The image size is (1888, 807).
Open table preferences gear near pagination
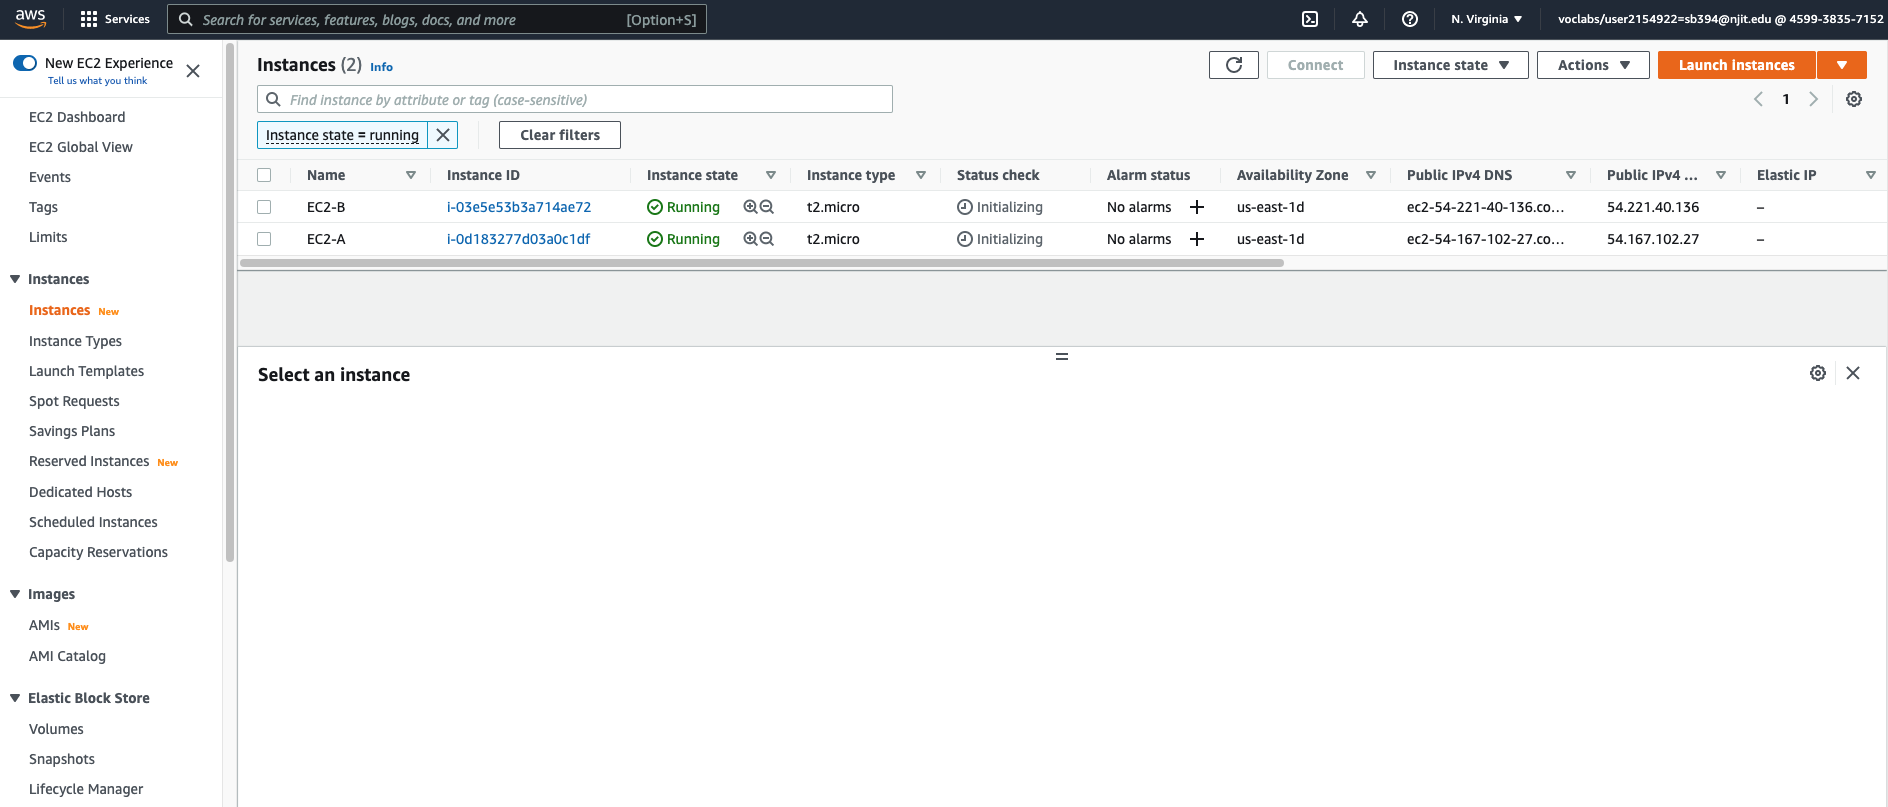click(1854, 99)
